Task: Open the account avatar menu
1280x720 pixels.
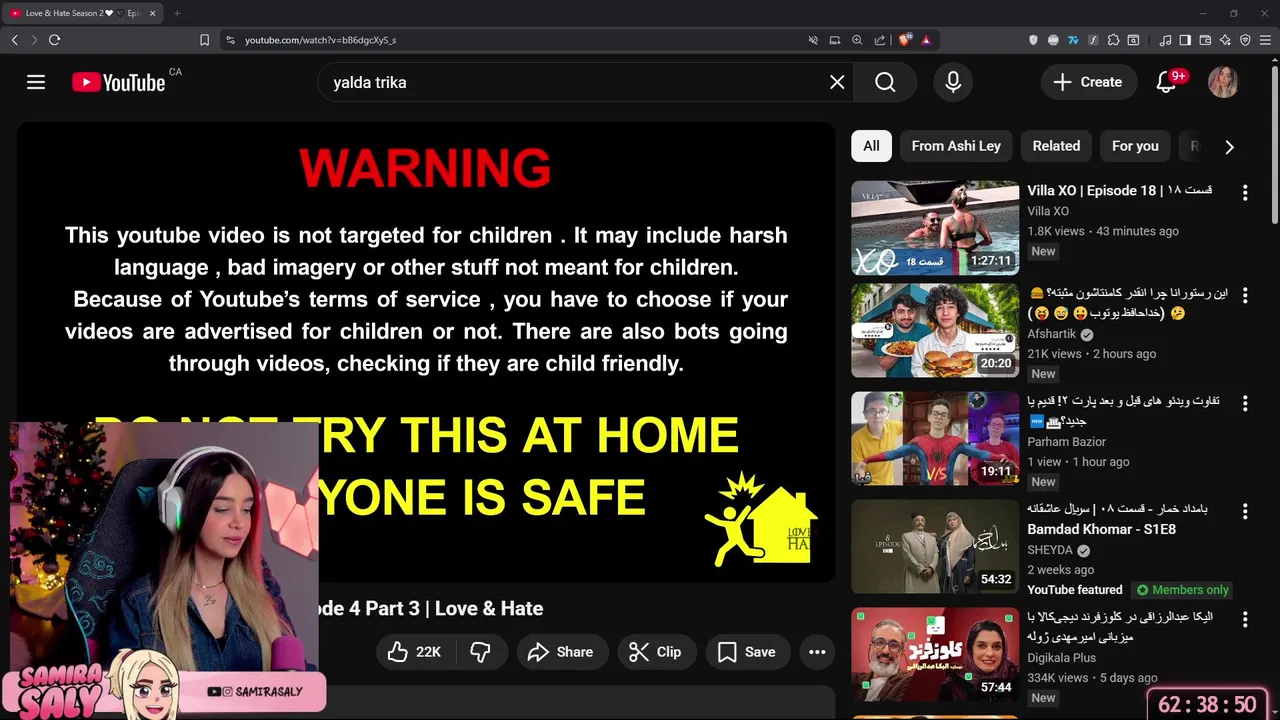Action: [x=1223, y=82]
